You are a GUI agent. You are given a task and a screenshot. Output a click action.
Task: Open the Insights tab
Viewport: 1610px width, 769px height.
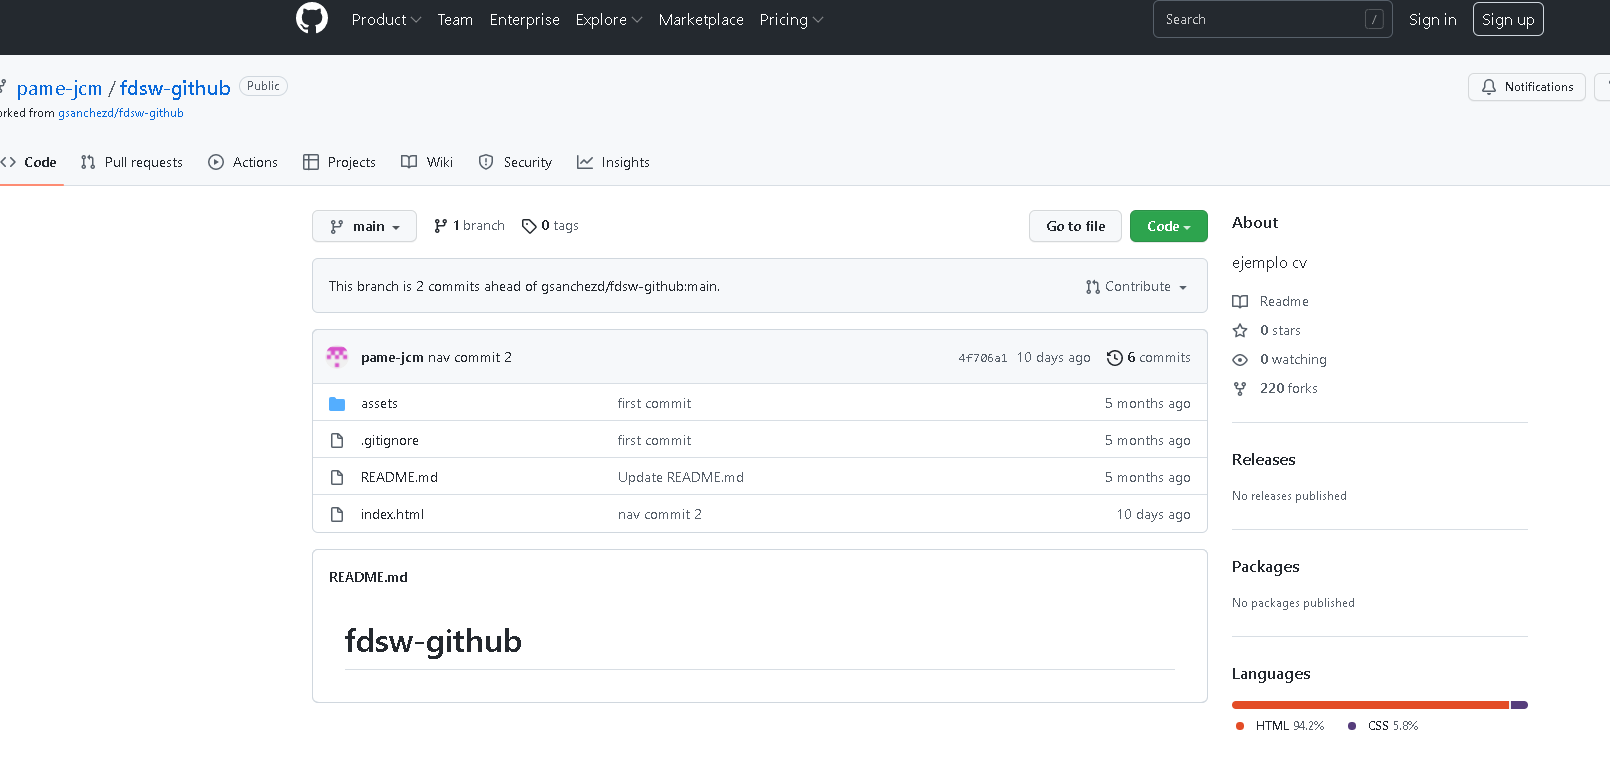point(613,162)
